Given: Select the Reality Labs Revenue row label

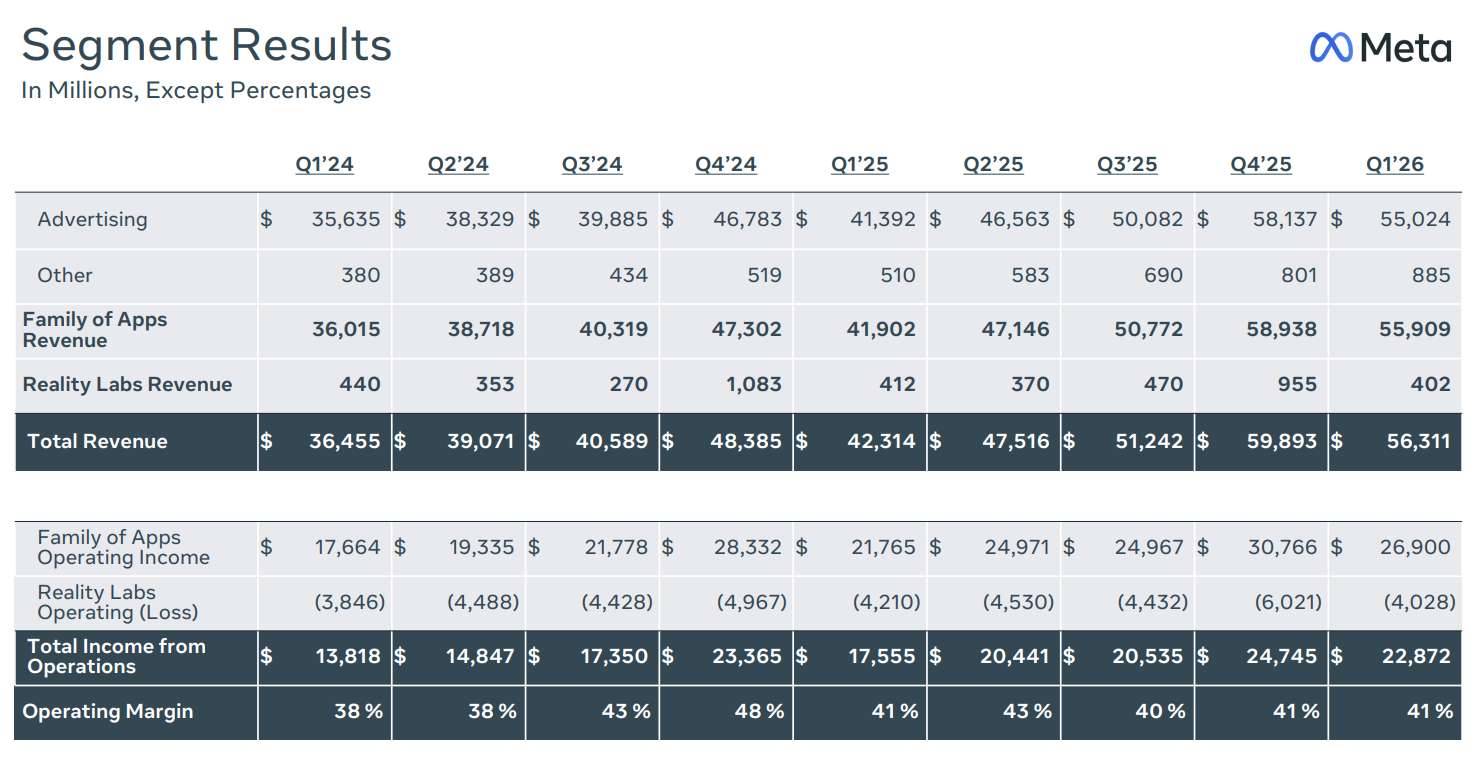Looking at the screenshot, I should pyautogui.click(x=127, y=384).
